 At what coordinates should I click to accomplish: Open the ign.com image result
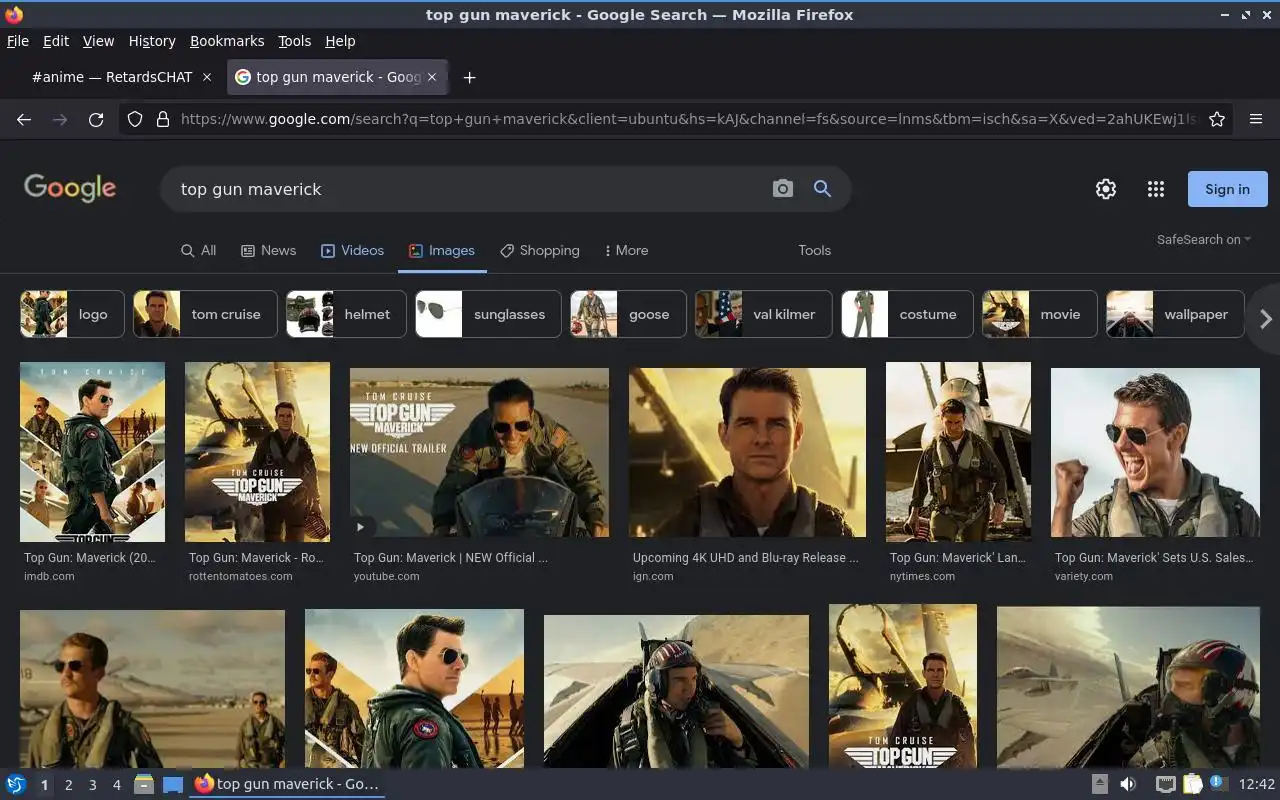point(747,452)
